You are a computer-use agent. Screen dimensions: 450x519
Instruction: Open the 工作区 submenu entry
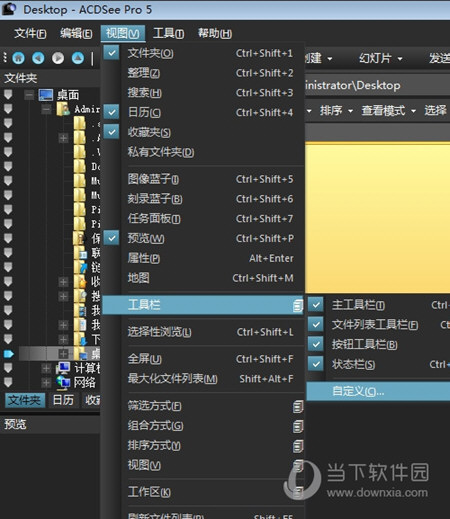click(203, 492)
